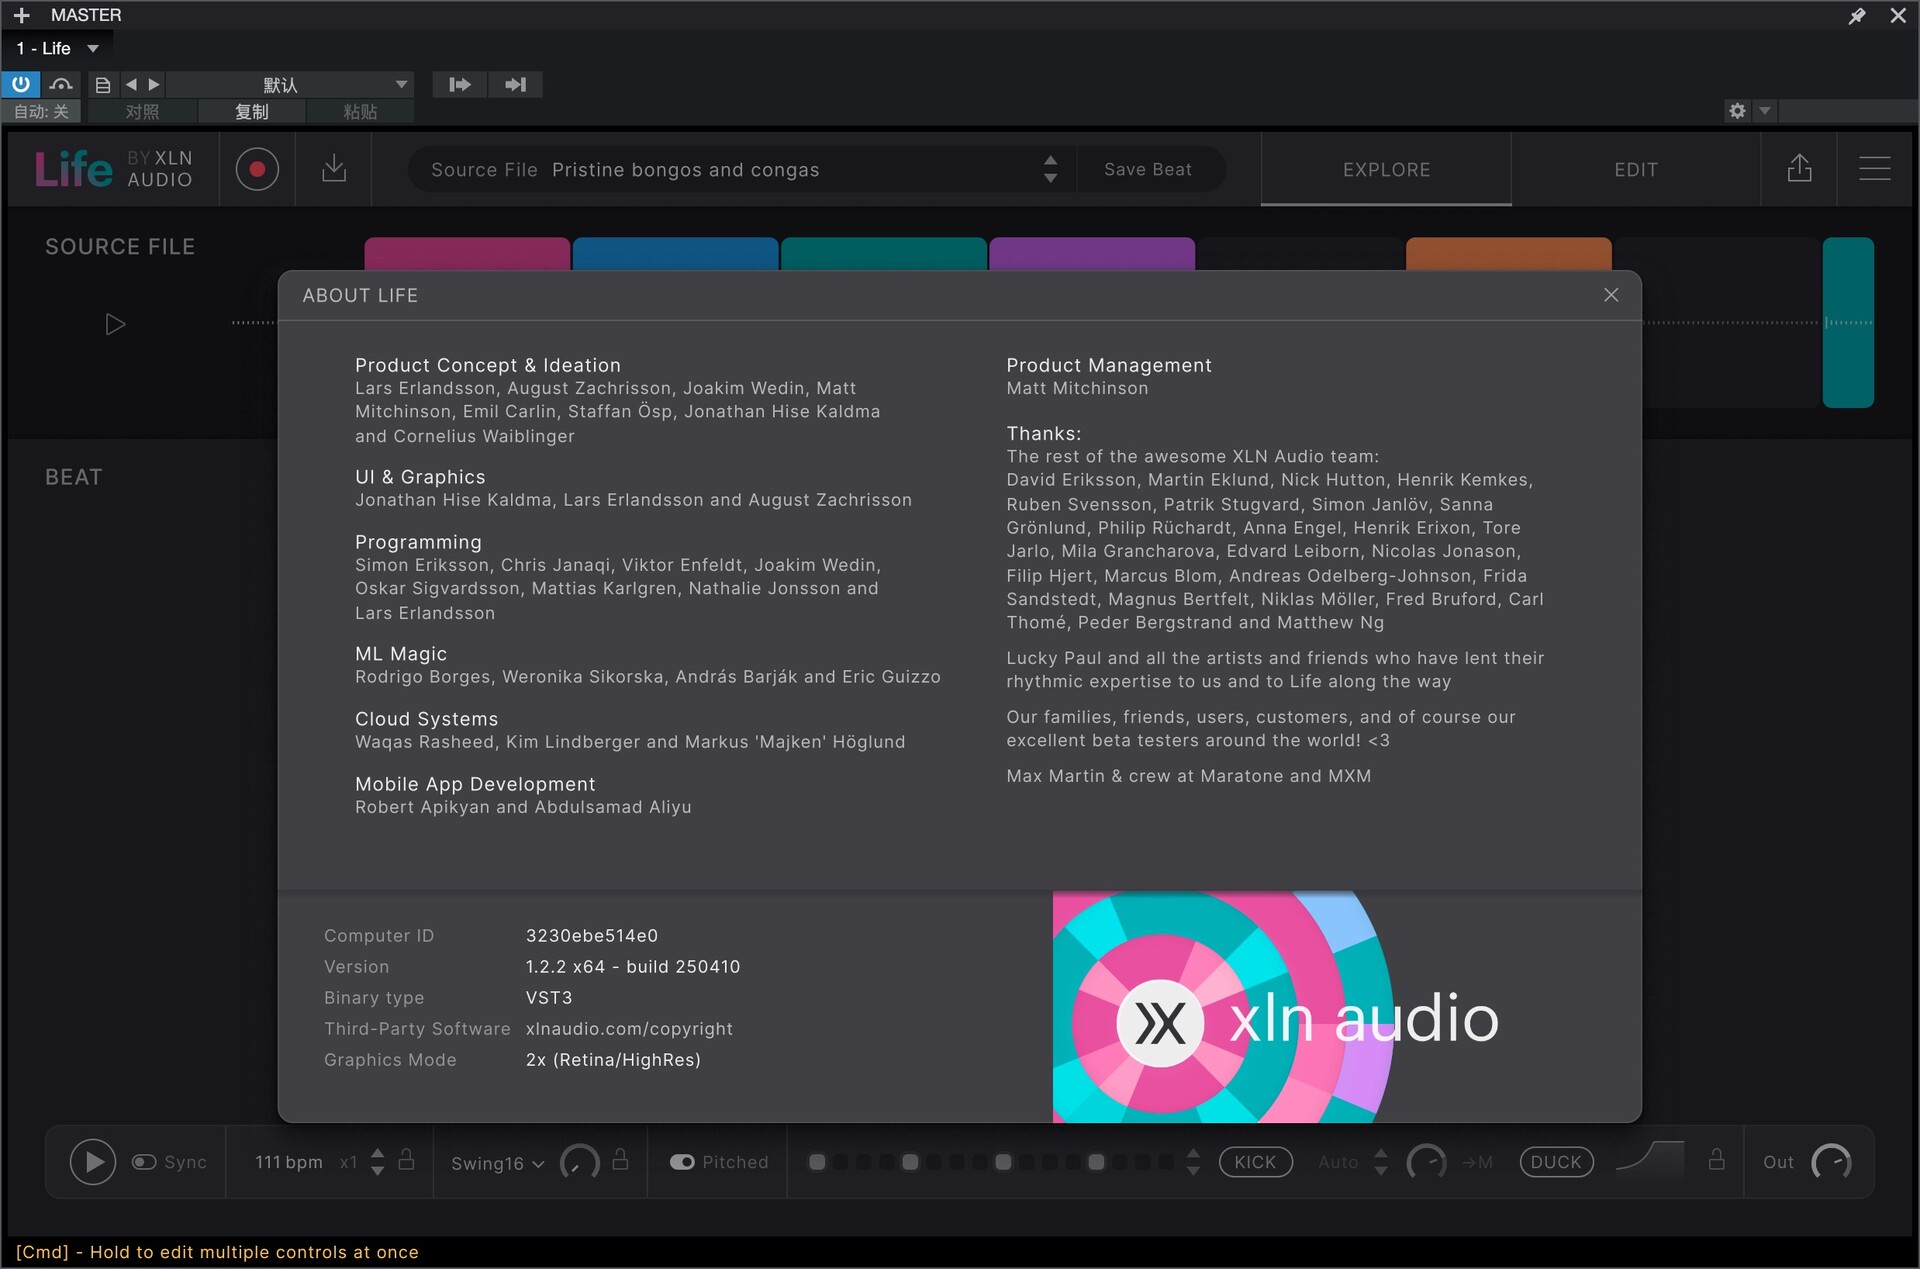
Task: Click the arrow-from-bar routing icon in host toolbar
Action: [460, 85]
